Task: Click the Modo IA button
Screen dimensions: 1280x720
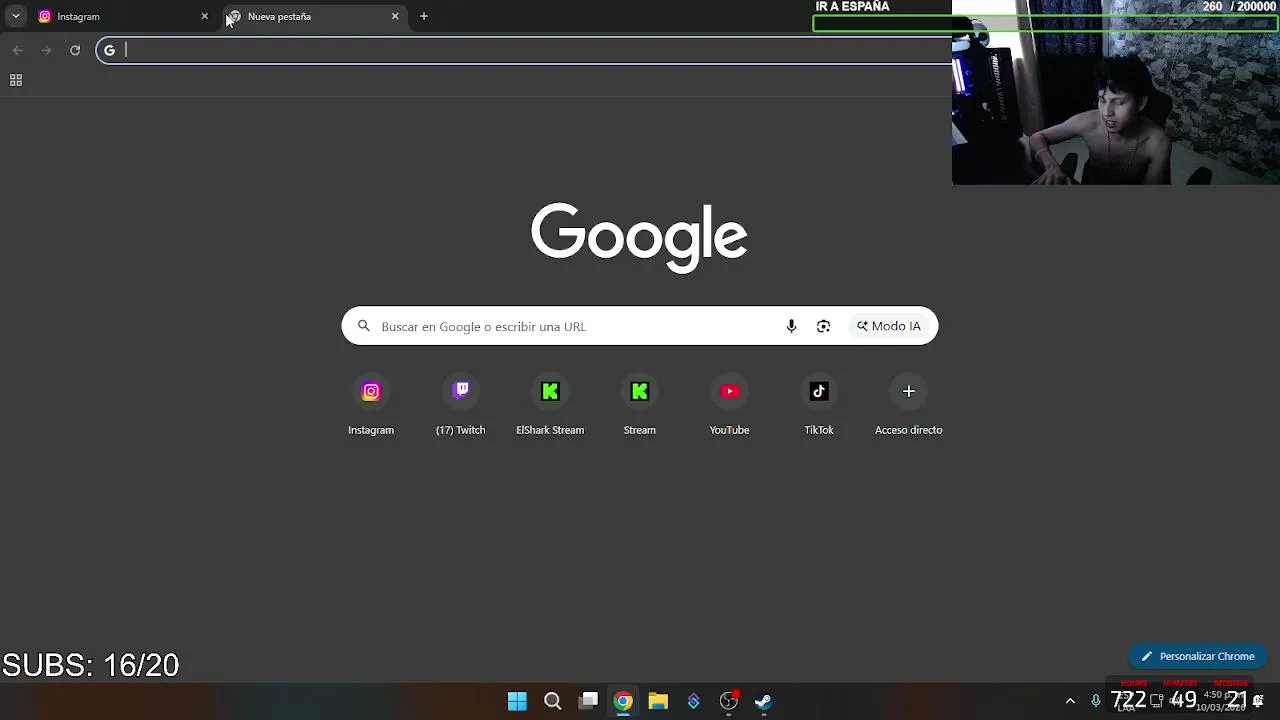Action: (888, 326)
